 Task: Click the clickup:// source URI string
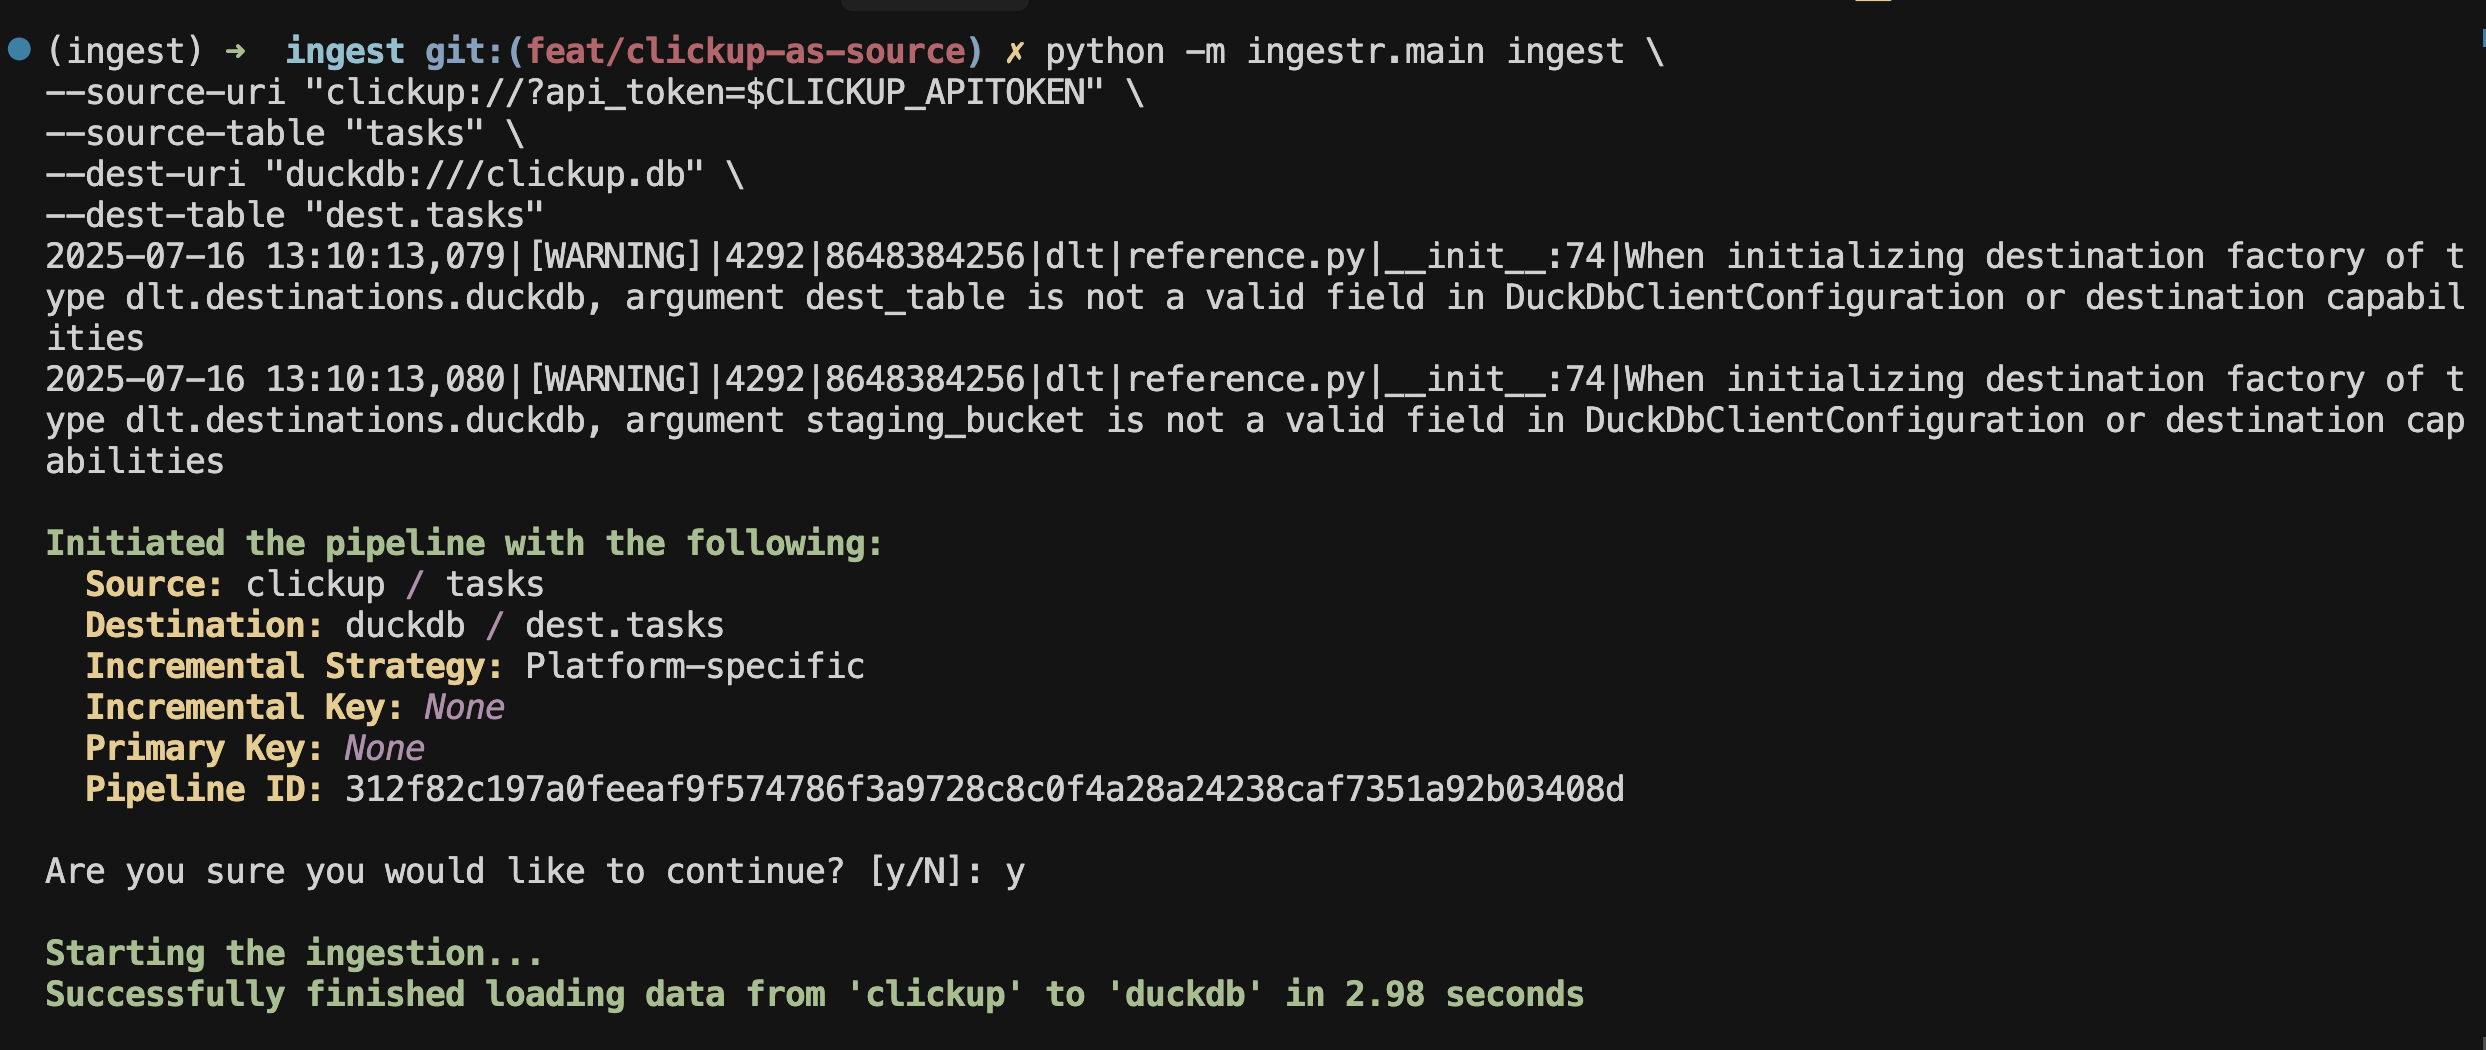[x=705, y=93]
